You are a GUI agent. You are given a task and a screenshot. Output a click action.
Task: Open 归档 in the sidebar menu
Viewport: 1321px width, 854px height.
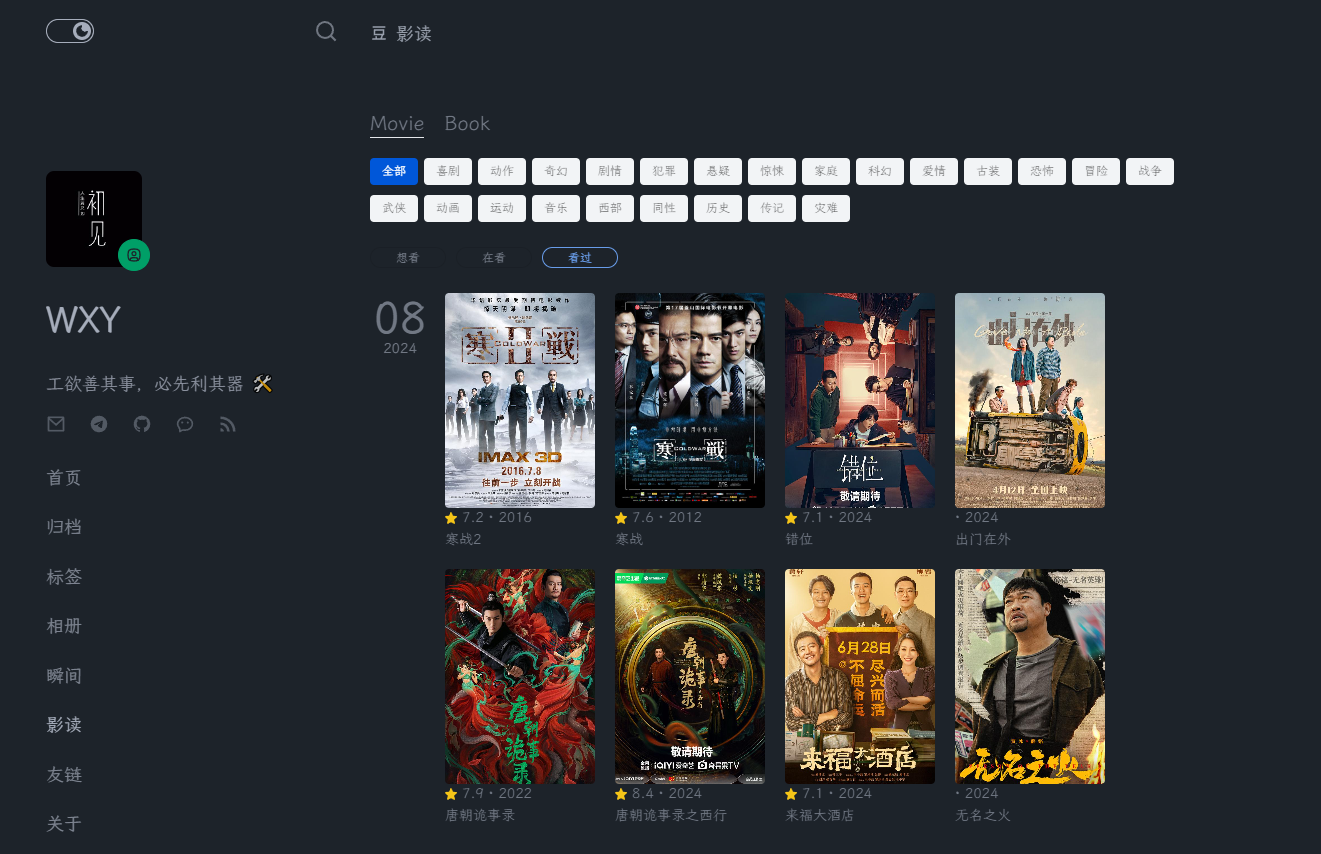(64, 527)
